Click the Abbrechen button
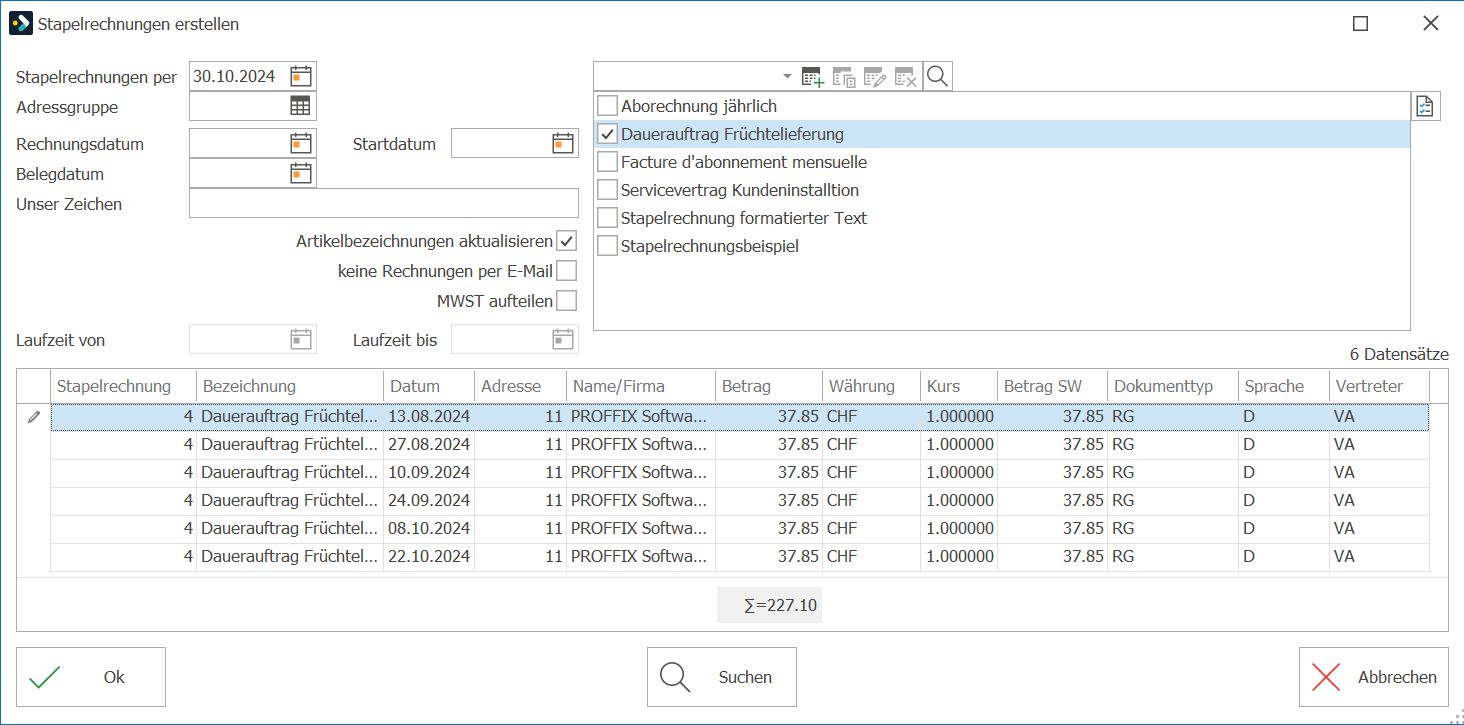This screenshot has width=1464, height=725. 1374,677
